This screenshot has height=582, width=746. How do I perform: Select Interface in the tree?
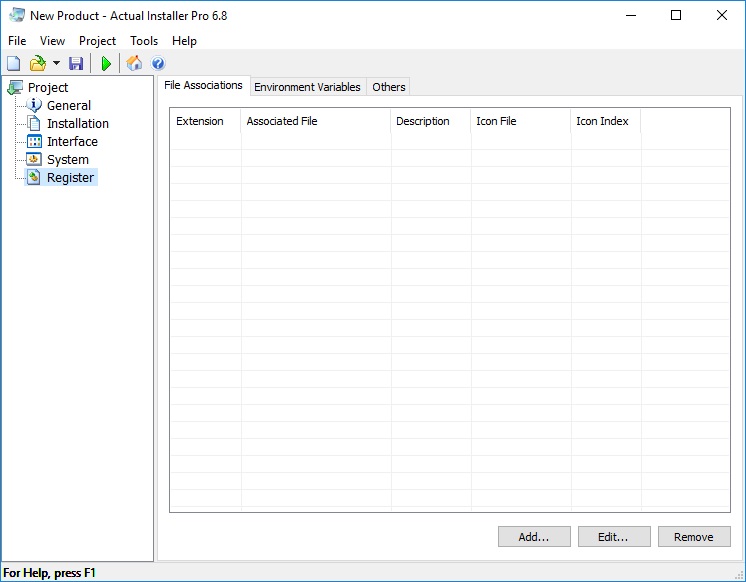tap(72, 142)
